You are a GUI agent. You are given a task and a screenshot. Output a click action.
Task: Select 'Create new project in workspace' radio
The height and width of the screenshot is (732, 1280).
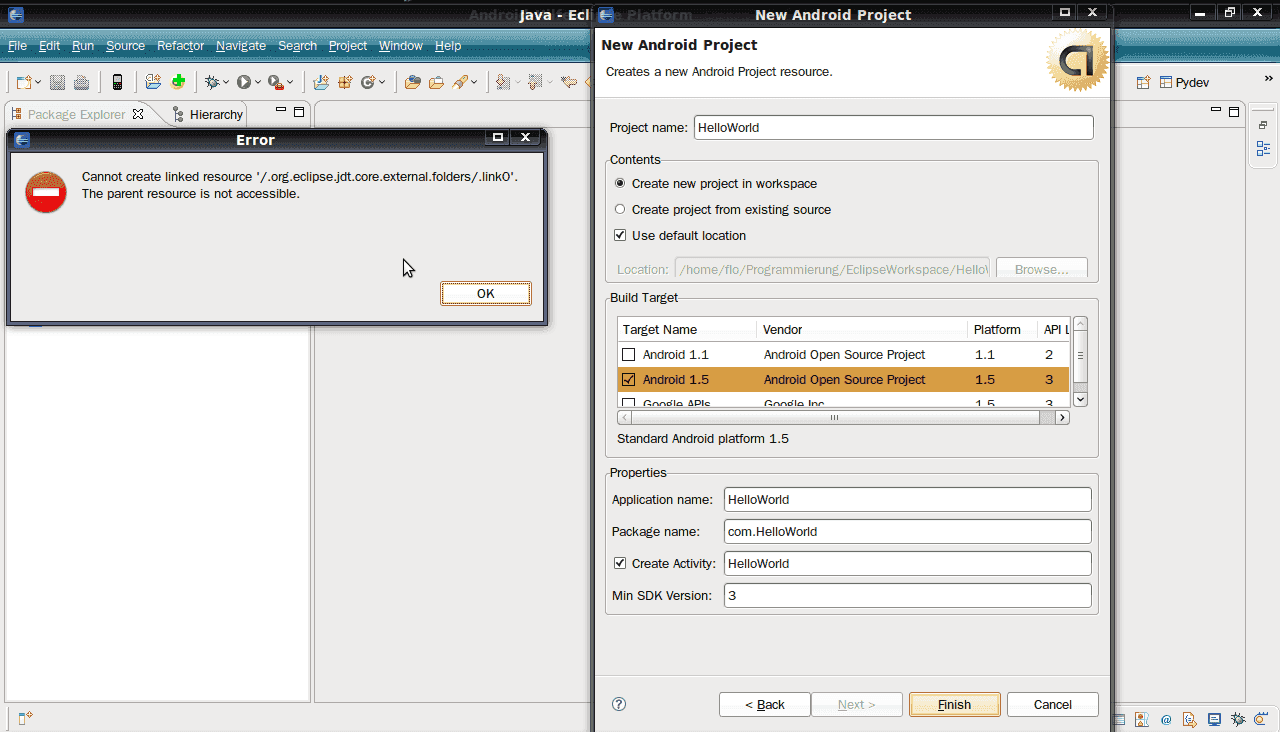[x=620, y=184]
